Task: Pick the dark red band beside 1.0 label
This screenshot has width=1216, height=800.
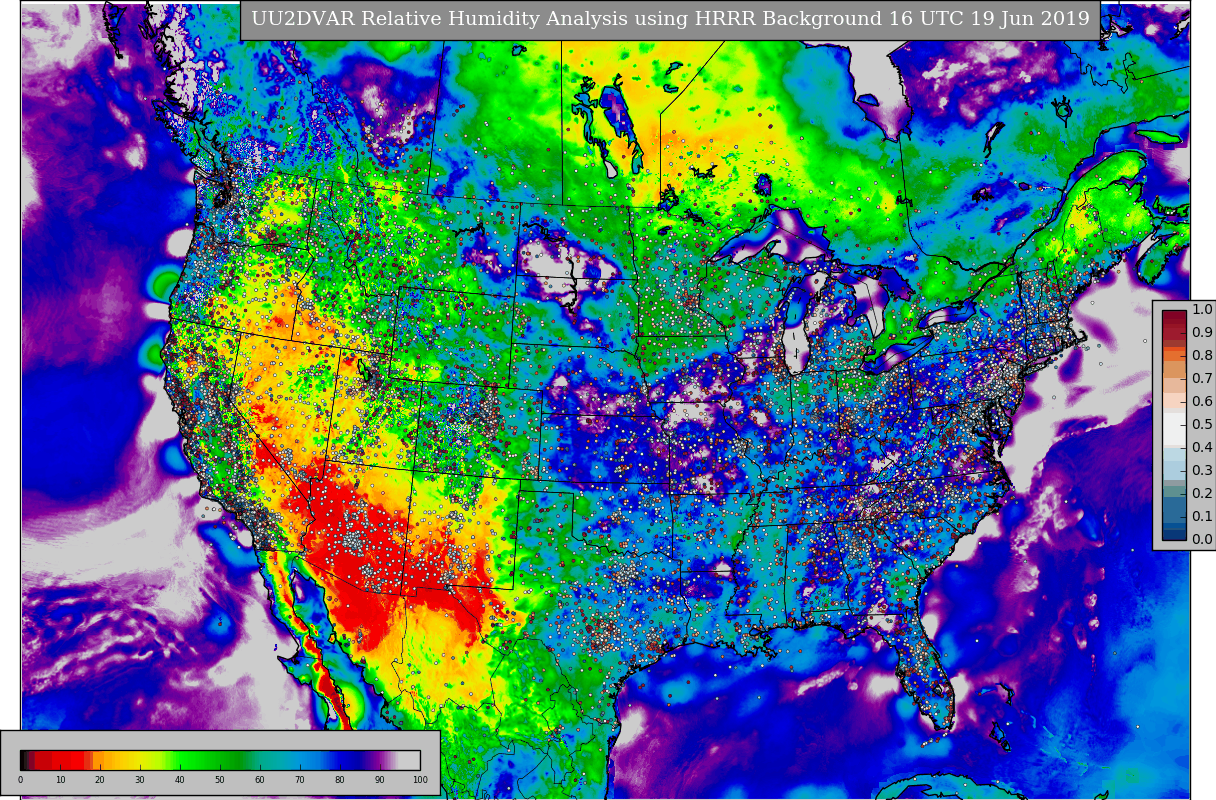Action: pyautogui.click(x=1174, y=316)
